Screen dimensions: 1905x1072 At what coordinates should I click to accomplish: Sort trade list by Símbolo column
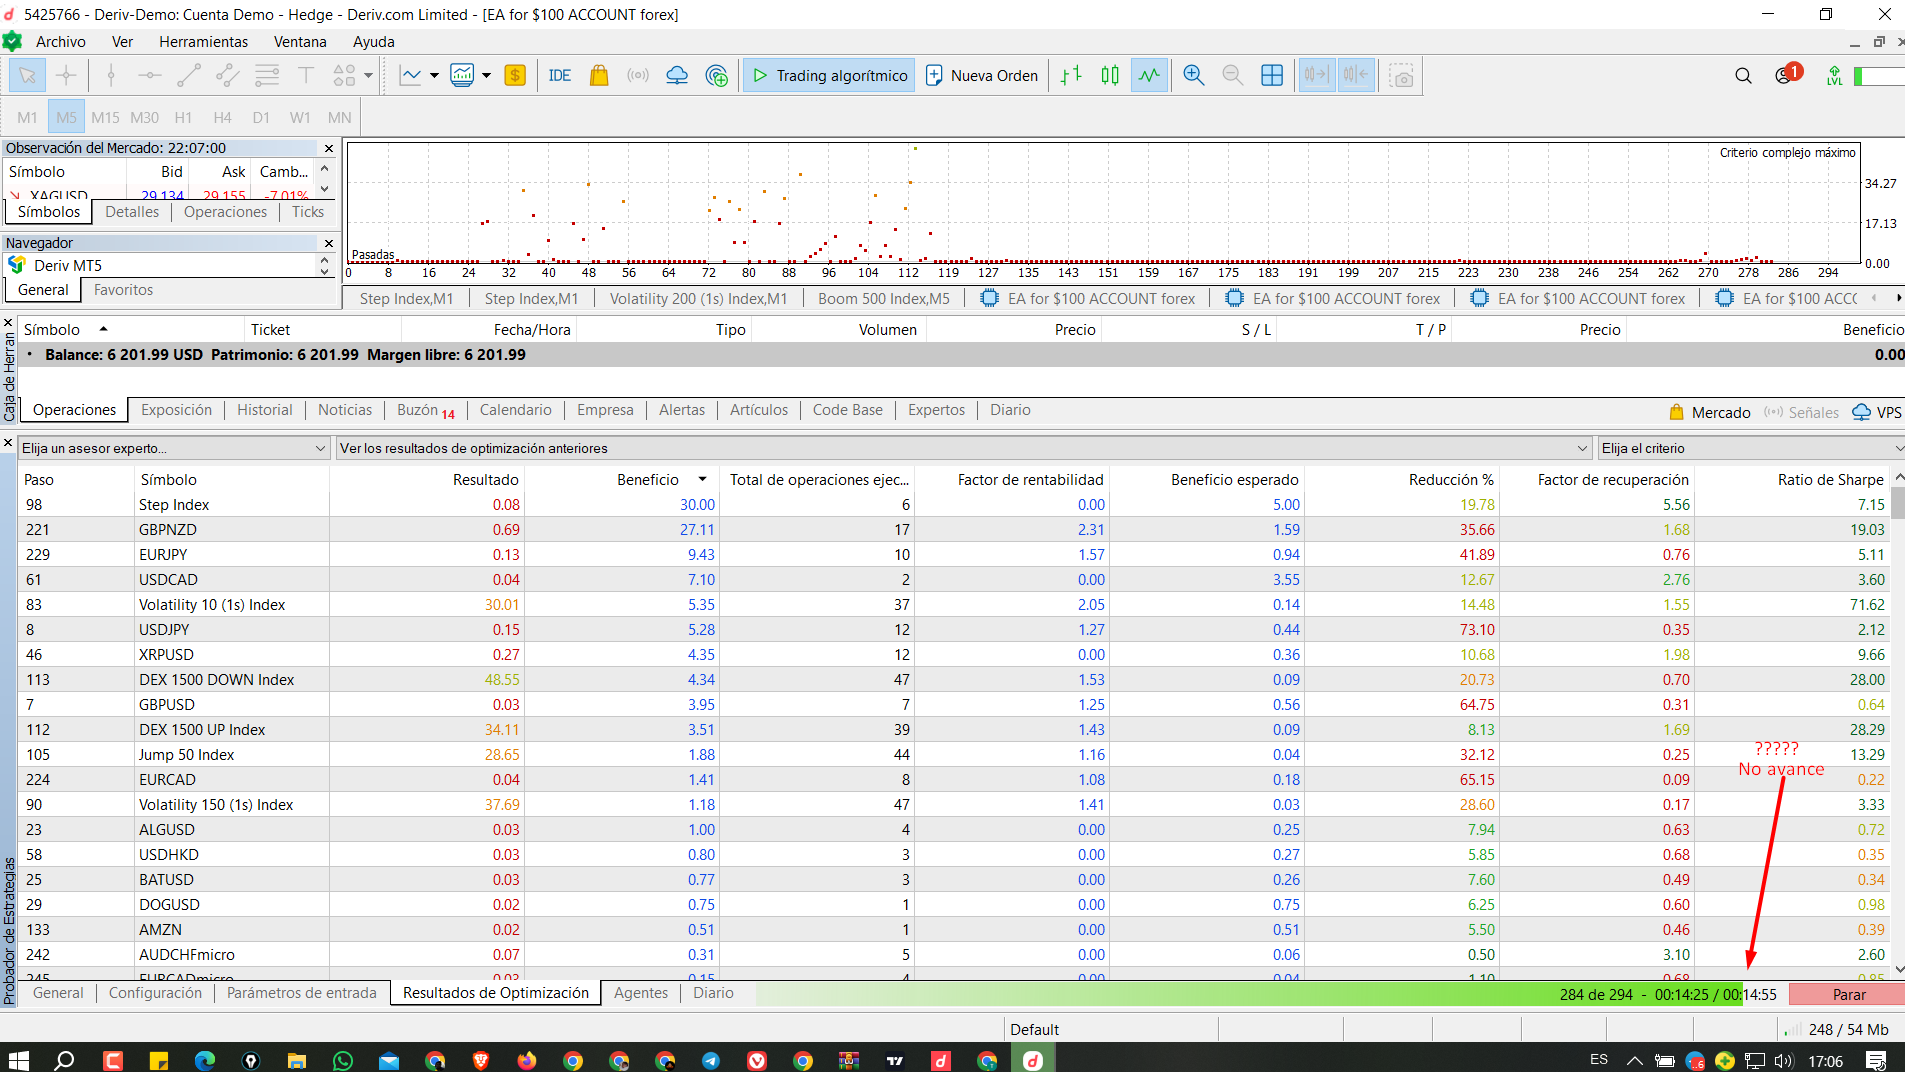[52, 330]
